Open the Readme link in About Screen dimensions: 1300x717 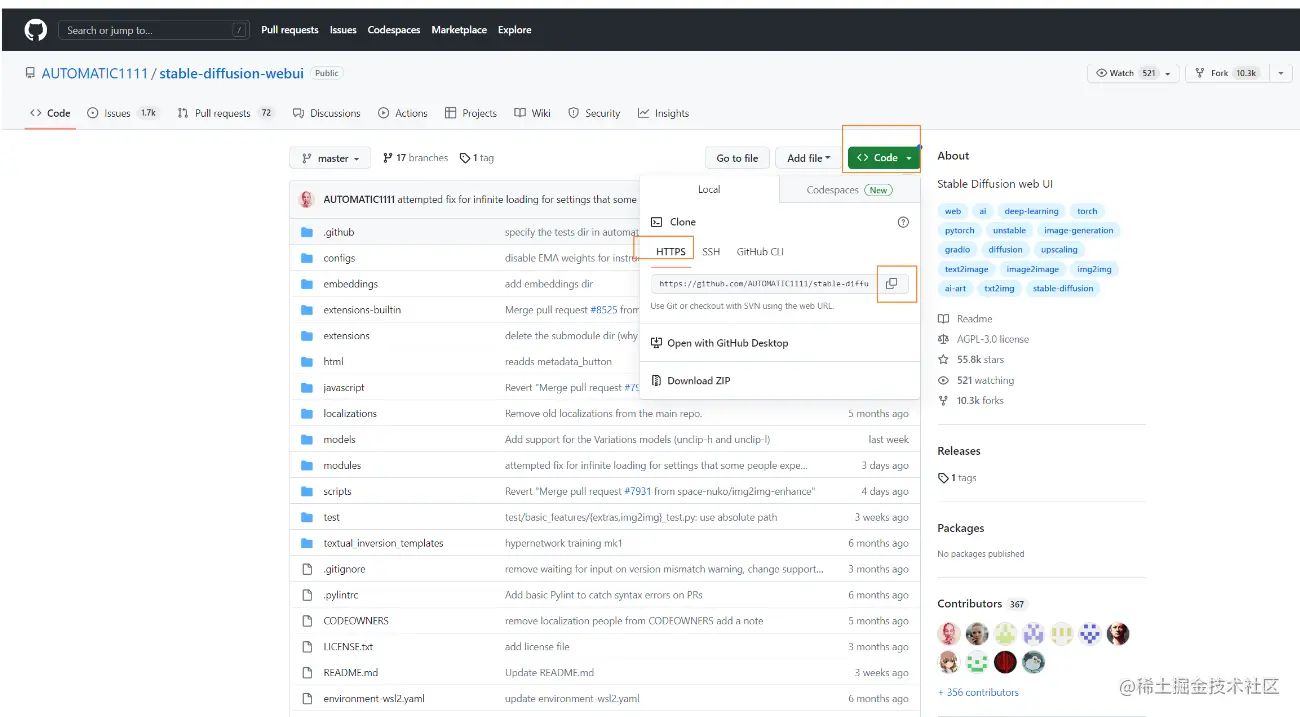(965, 319)
